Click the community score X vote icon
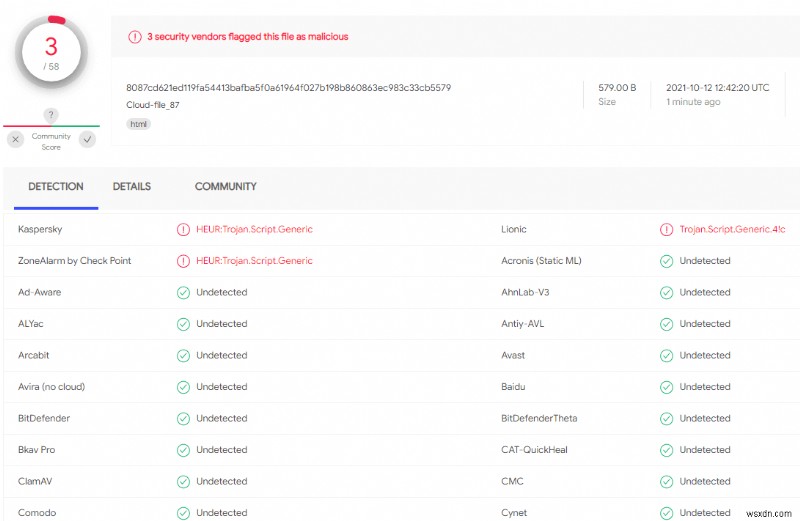Screen dimensions: 800x521 coord(16,140)
